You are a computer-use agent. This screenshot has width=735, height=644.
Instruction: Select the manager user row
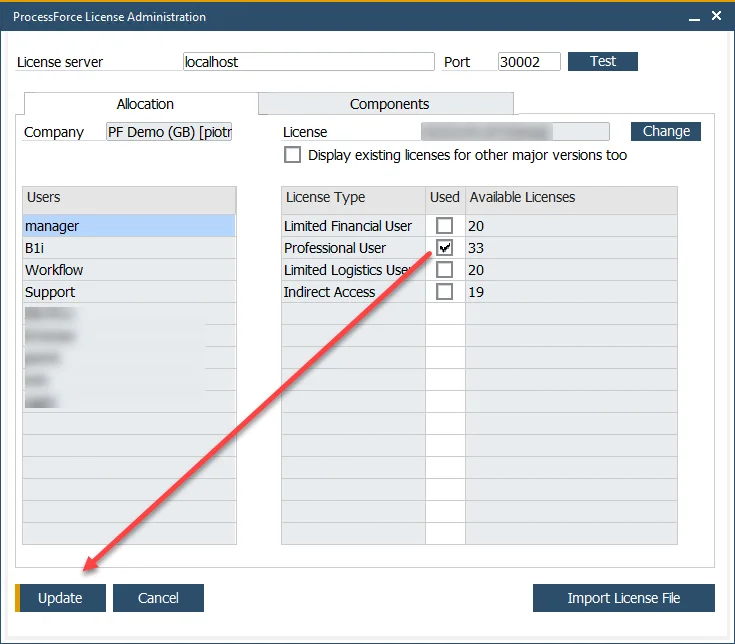[128, 226]
